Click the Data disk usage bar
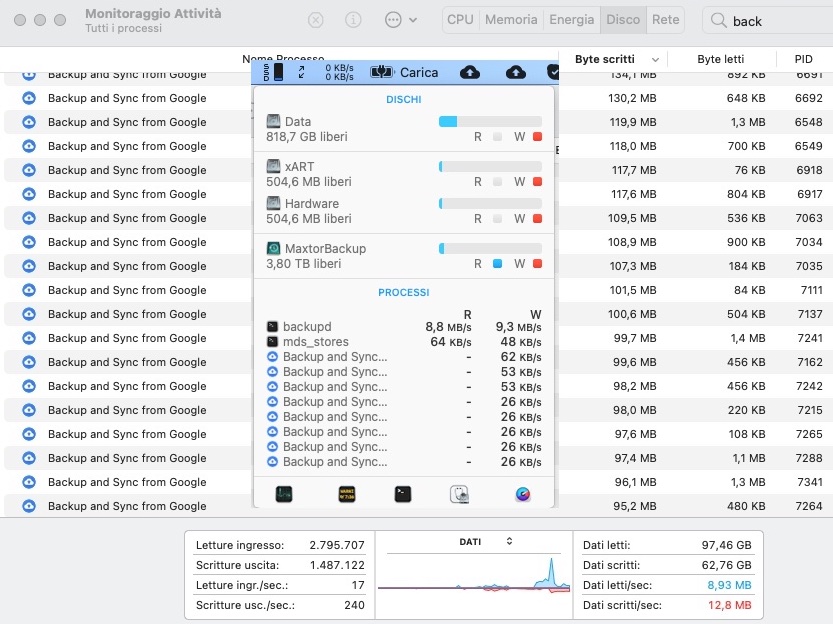 coord(490,122)
